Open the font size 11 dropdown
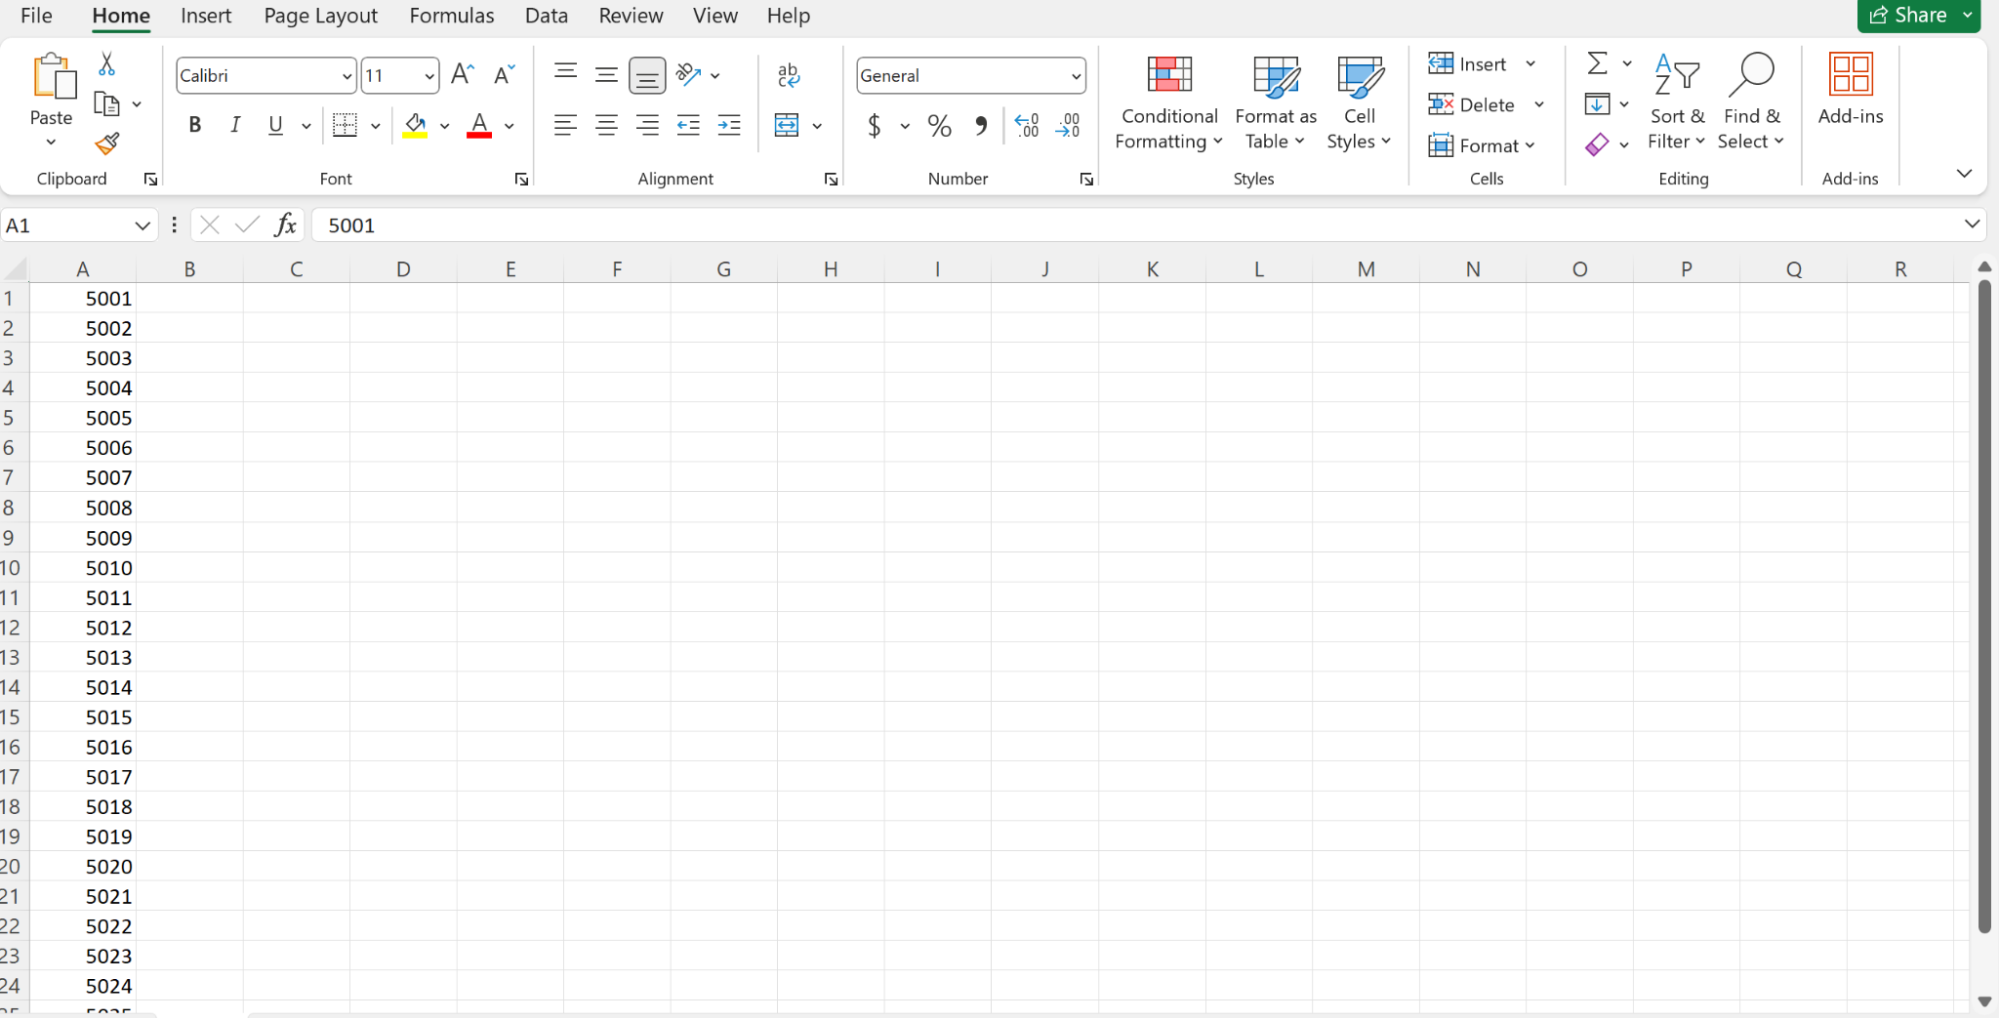 click(429, 76)
